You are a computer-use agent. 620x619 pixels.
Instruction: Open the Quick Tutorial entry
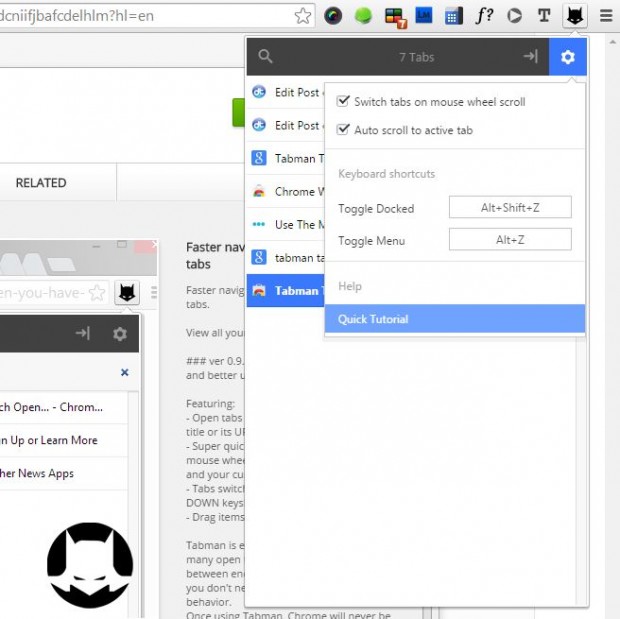click(455, 319)
